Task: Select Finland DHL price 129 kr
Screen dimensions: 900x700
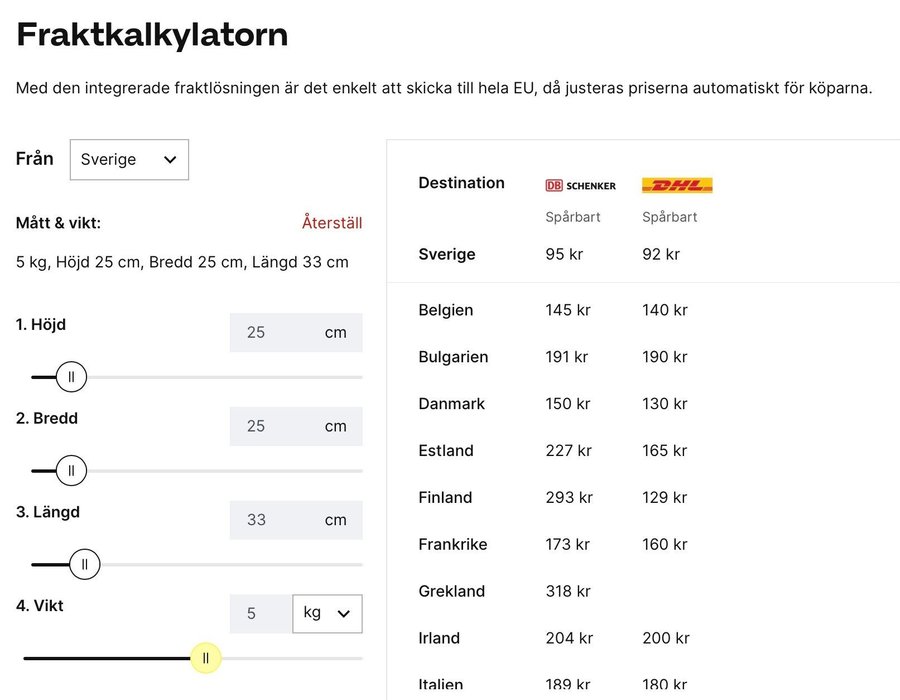Action: tap(665, 497)
